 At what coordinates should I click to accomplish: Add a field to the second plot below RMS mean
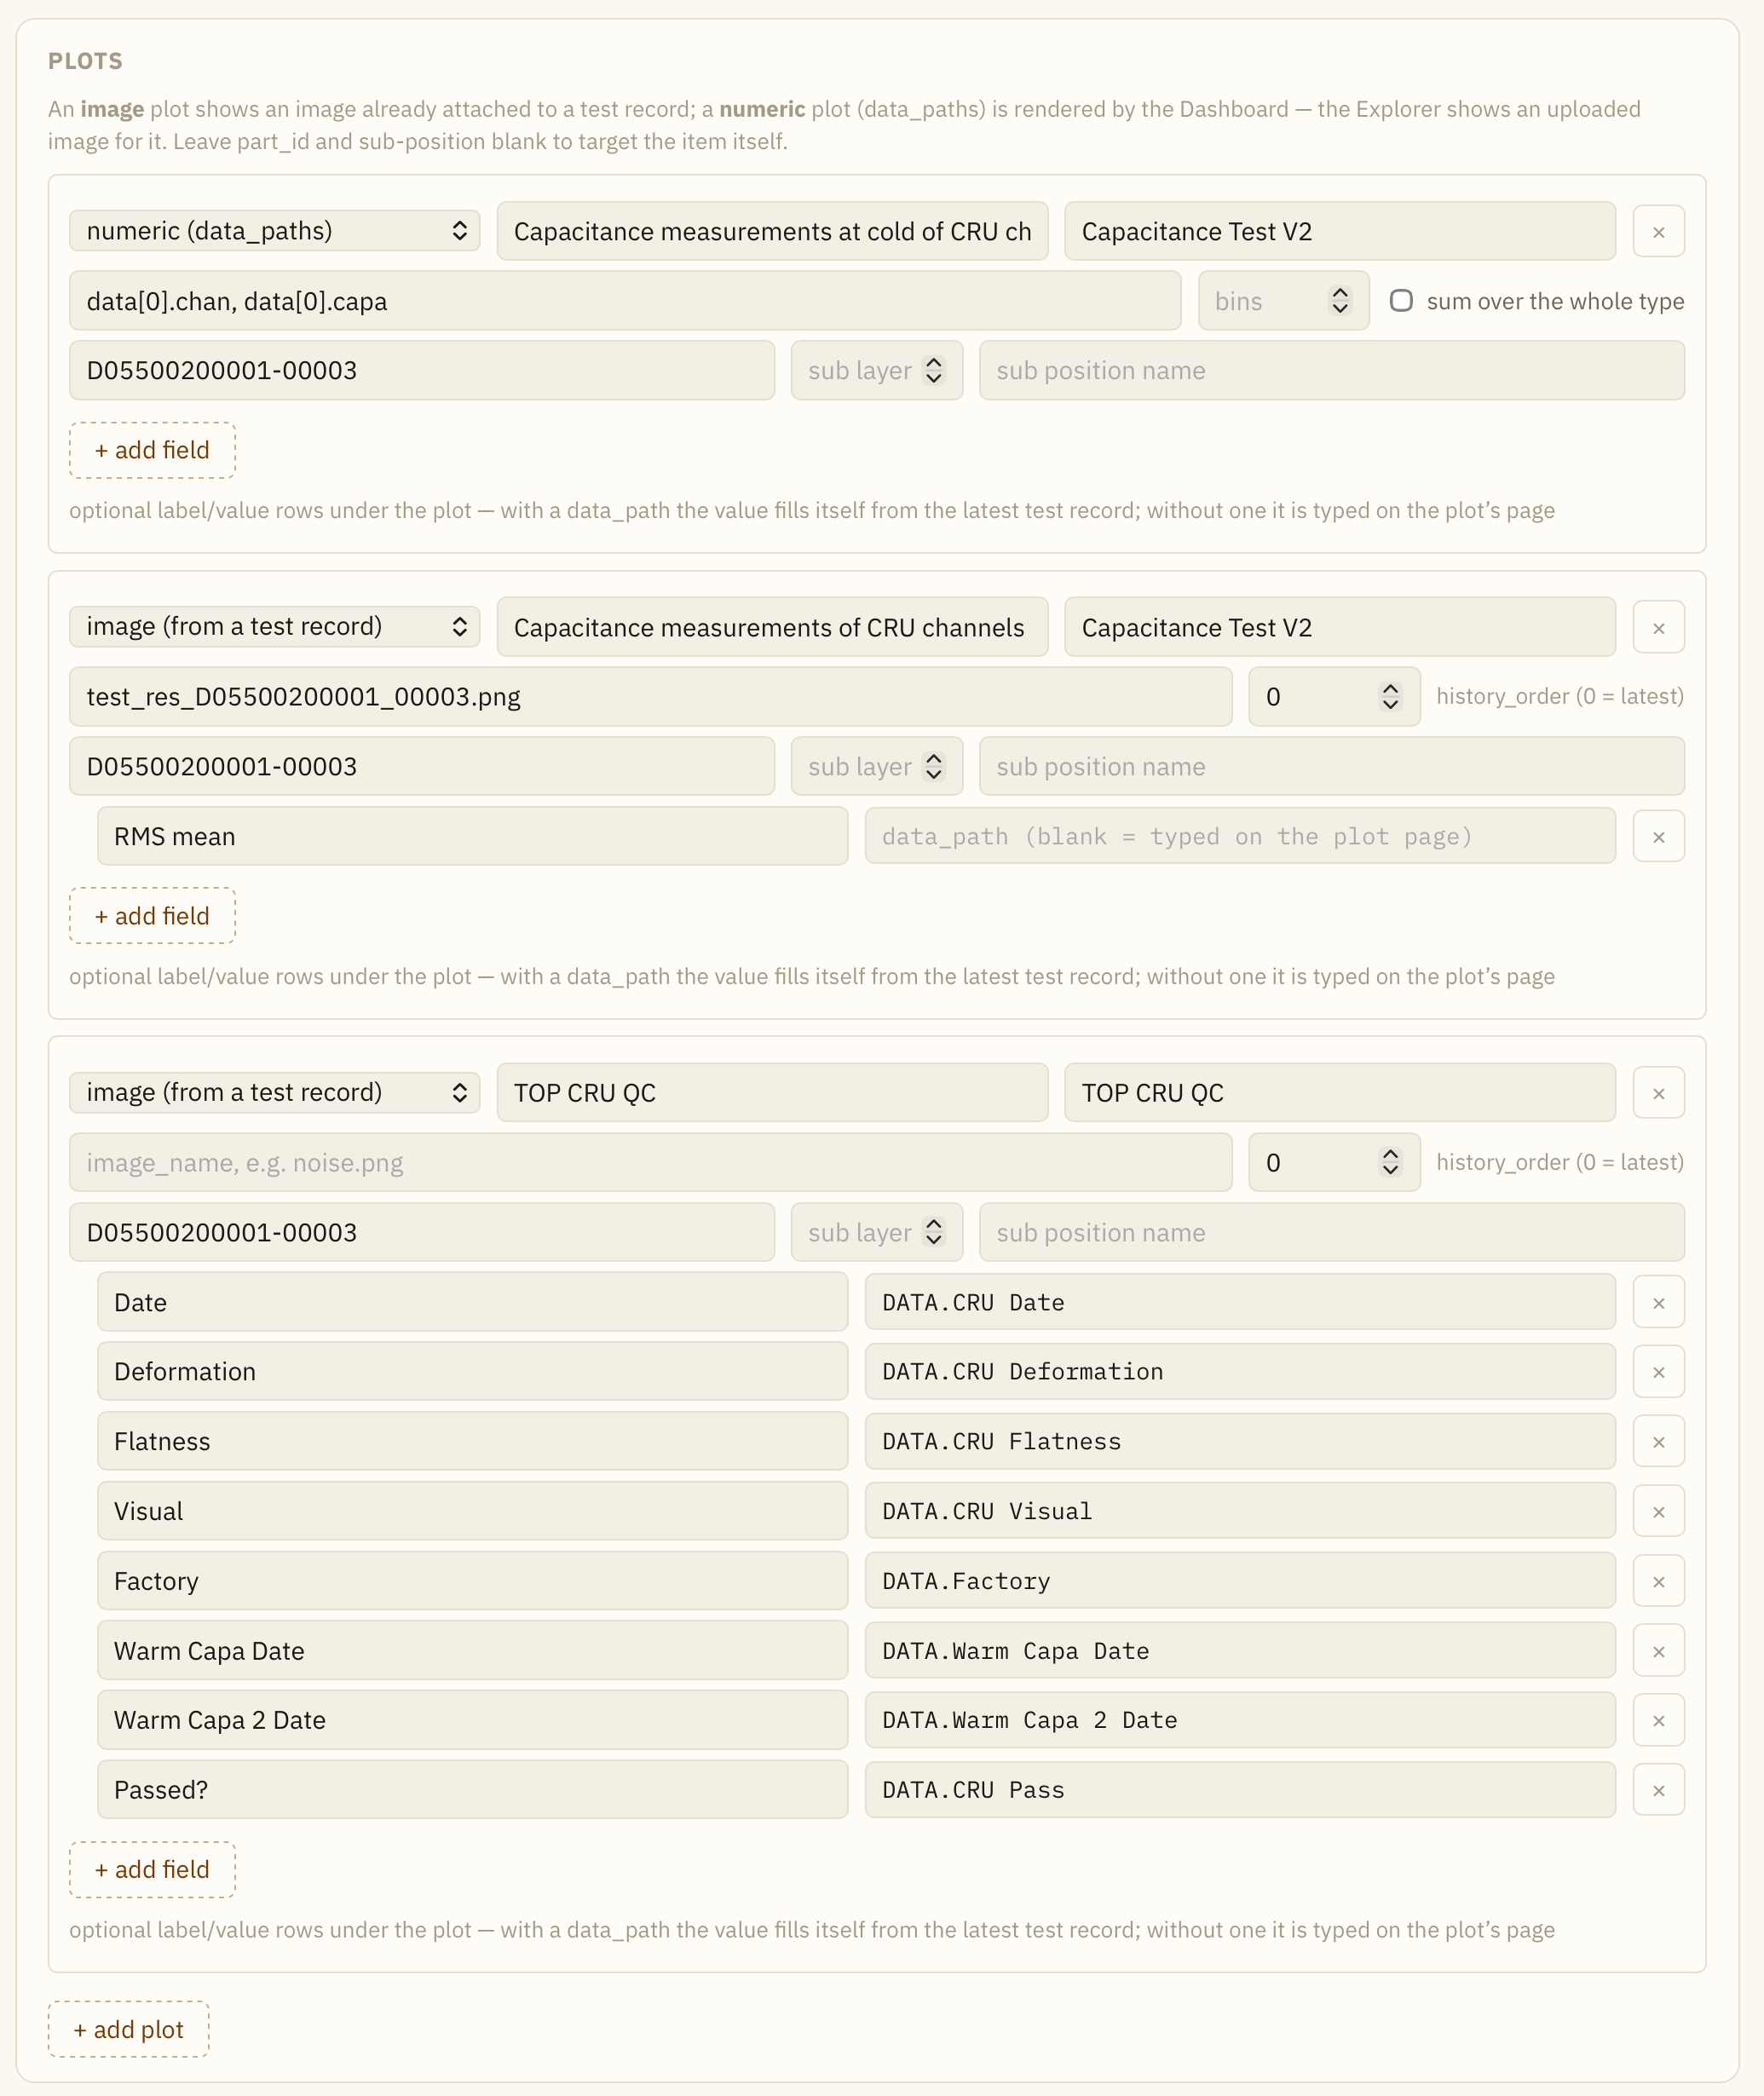click(x=152, y=916)
